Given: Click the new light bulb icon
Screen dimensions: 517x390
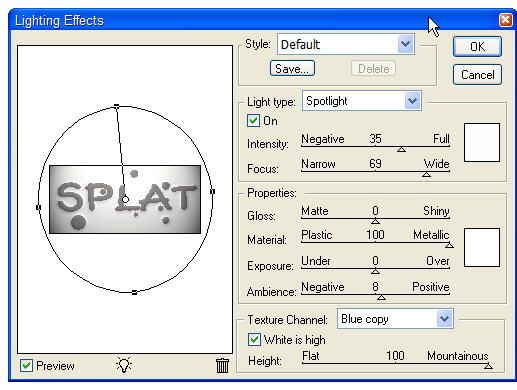Looking at the screenshot, I should 124,365.
